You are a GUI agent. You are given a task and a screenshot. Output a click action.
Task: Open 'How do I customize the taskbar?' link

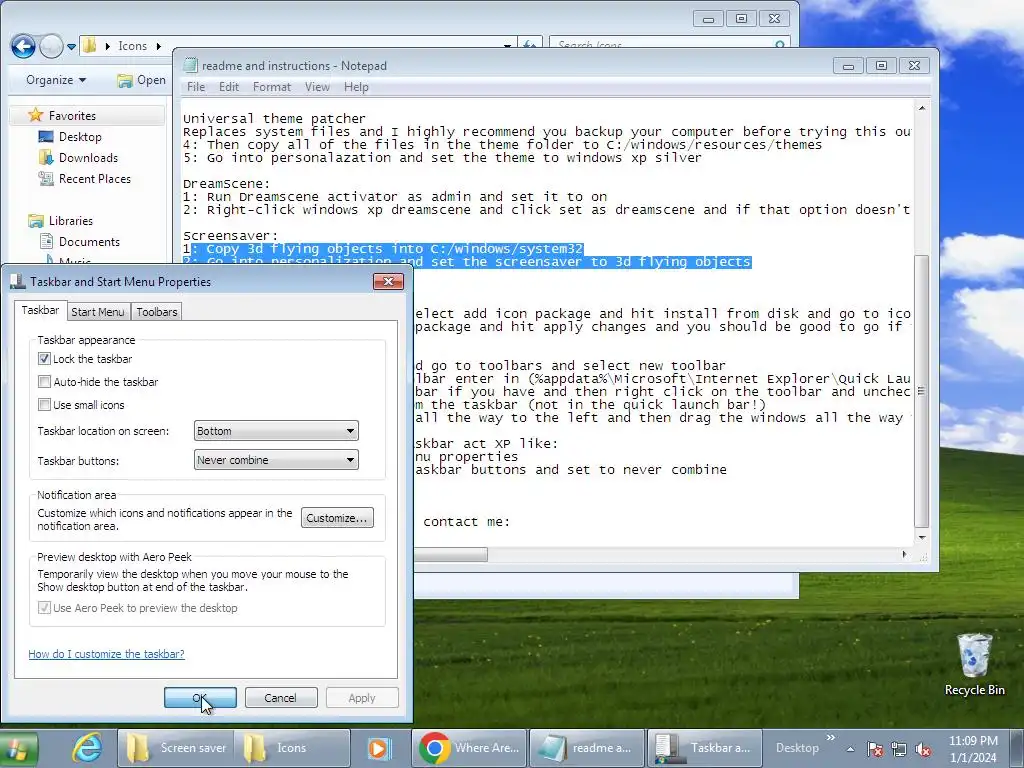[x=106, y=654]
